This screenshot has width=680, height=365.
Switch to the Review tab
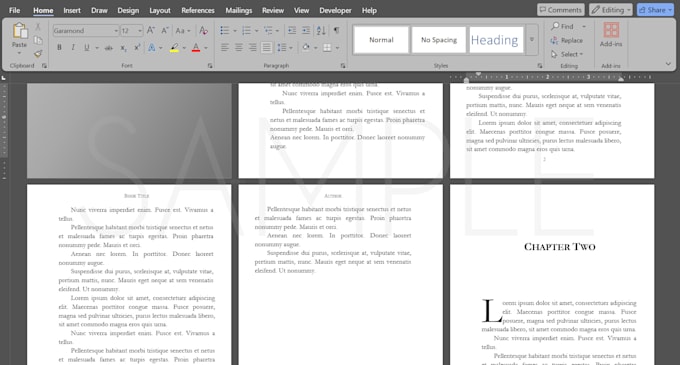coord(273,10)
